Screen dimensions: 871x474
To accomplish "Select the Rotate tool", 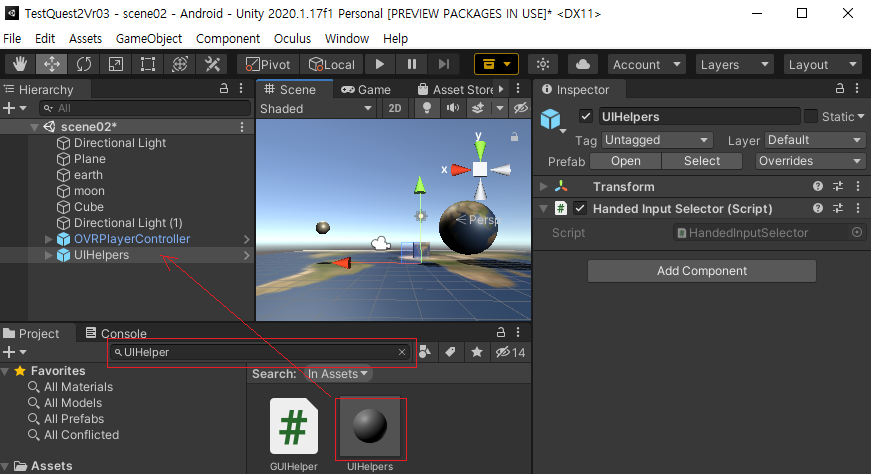I will 84,64.
